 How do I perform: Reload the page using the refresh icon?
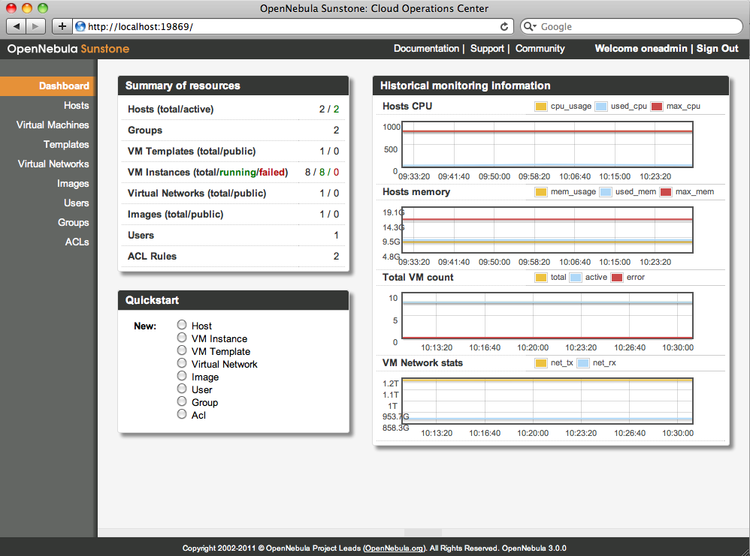click(x=504, y=27)
